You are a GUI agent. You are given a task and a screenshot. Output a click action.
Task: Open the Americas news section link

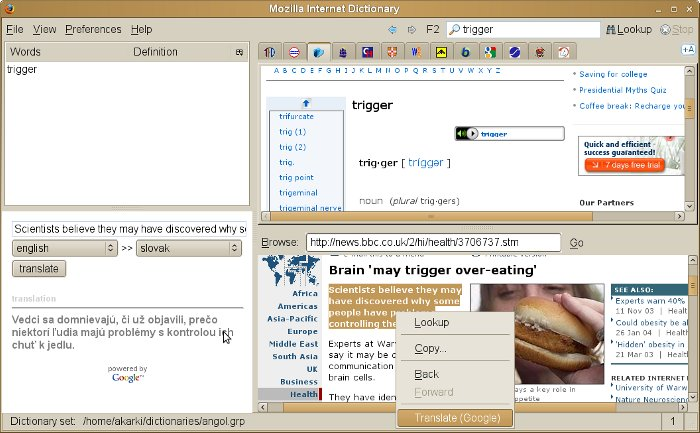(297, 306)
